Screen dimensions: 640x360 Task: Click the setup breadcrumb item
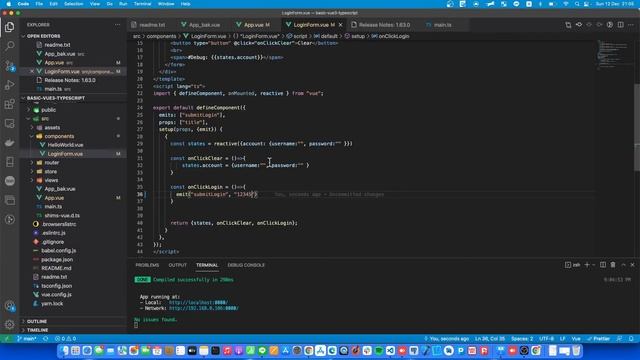(358, 36)
